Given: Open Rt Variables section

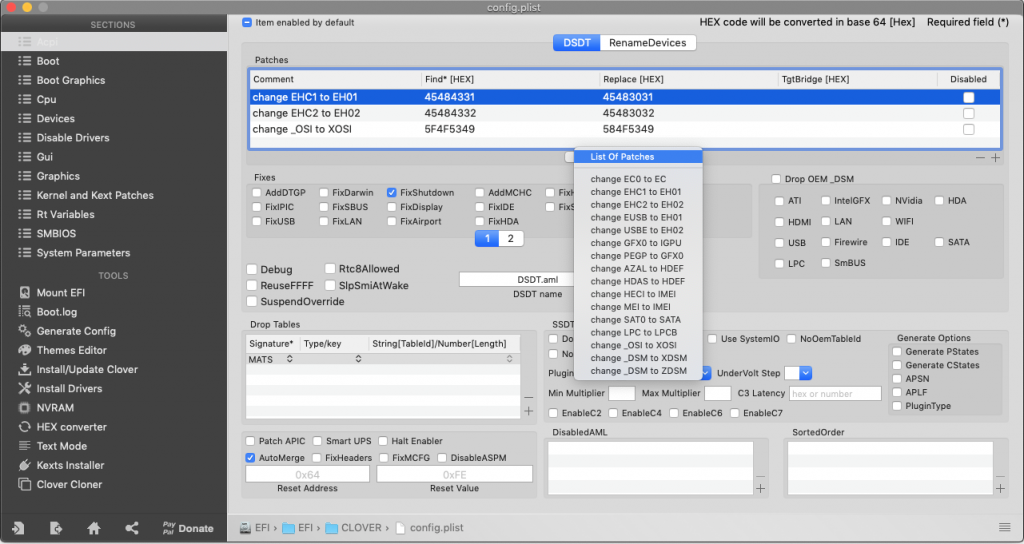Looking at the screenshot, I should [x=65, y=214].
